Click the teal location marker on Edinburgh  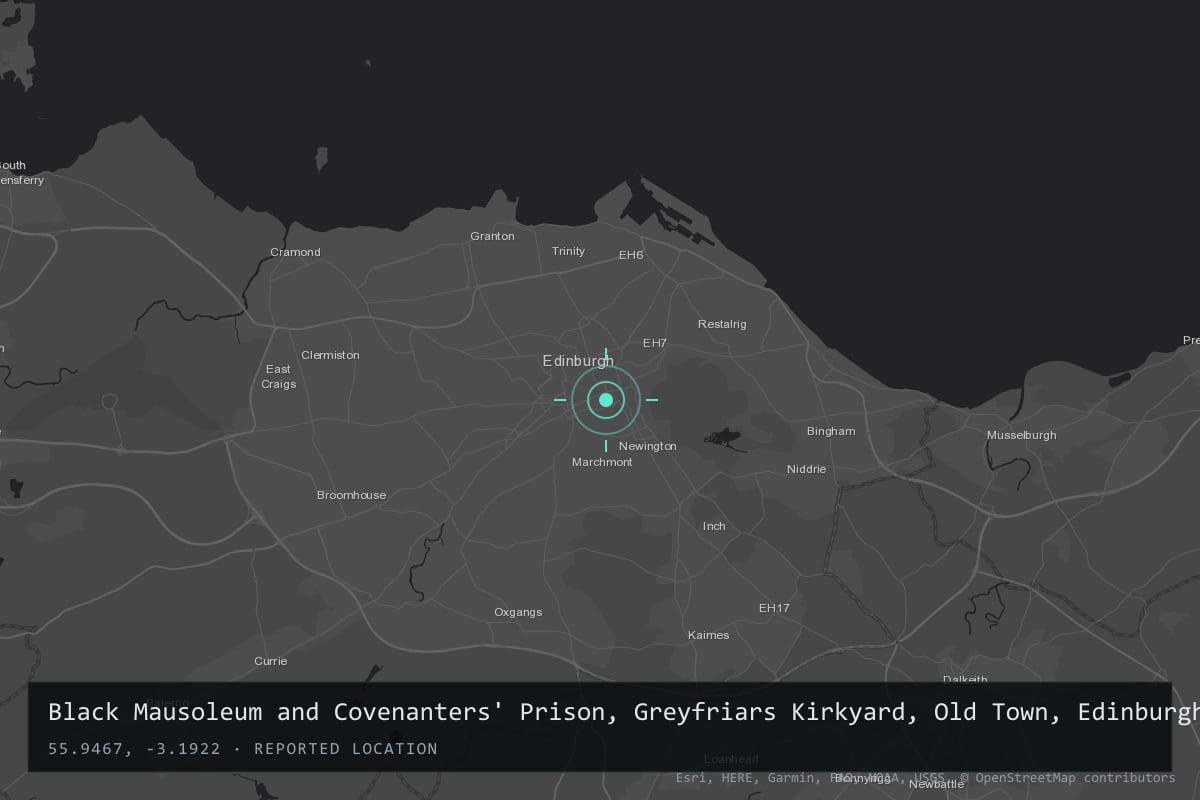tap(606, 400)
